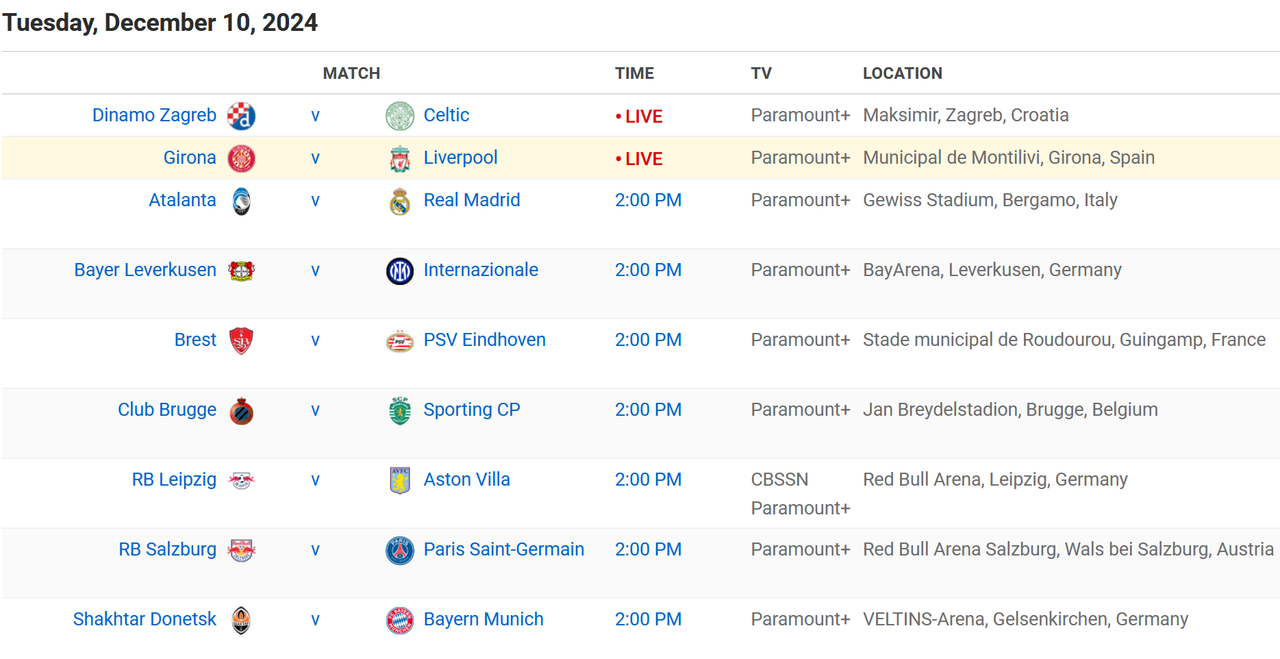The width and height of the screenshot is (1280, 659).
Task: Click the Bayern Munich crest icon
Action: [400, 620]
